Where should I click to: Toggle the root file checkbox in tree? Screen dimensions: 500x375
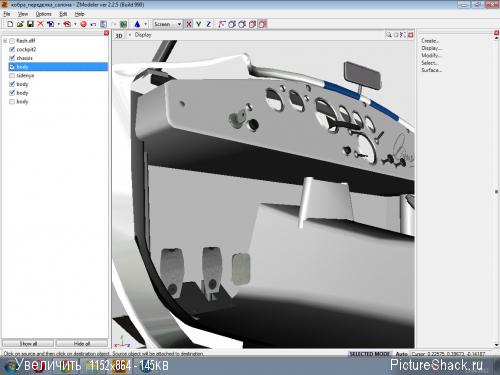[x=12, y=41]
